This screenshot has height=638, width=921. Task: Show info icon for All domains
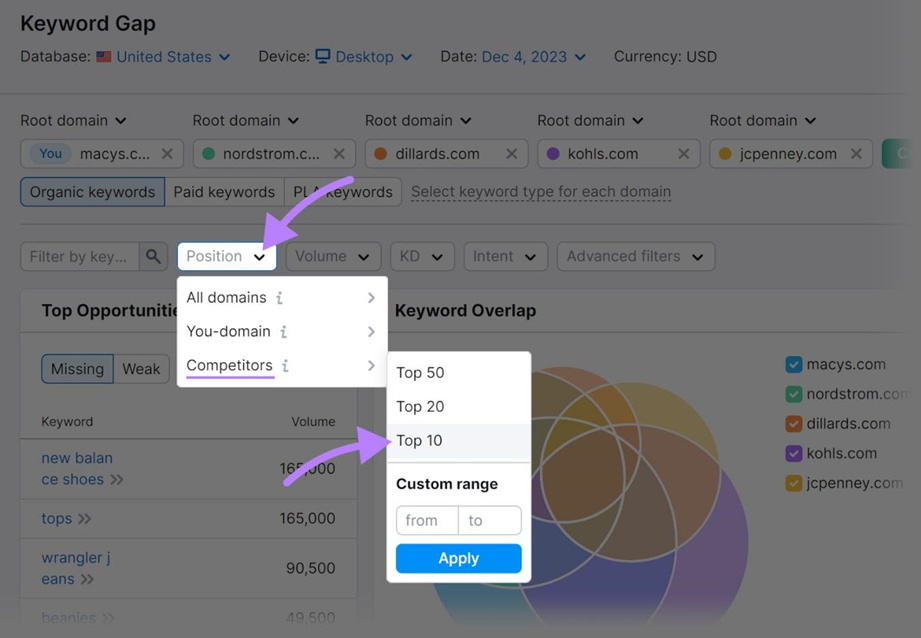tap(279, 298)
